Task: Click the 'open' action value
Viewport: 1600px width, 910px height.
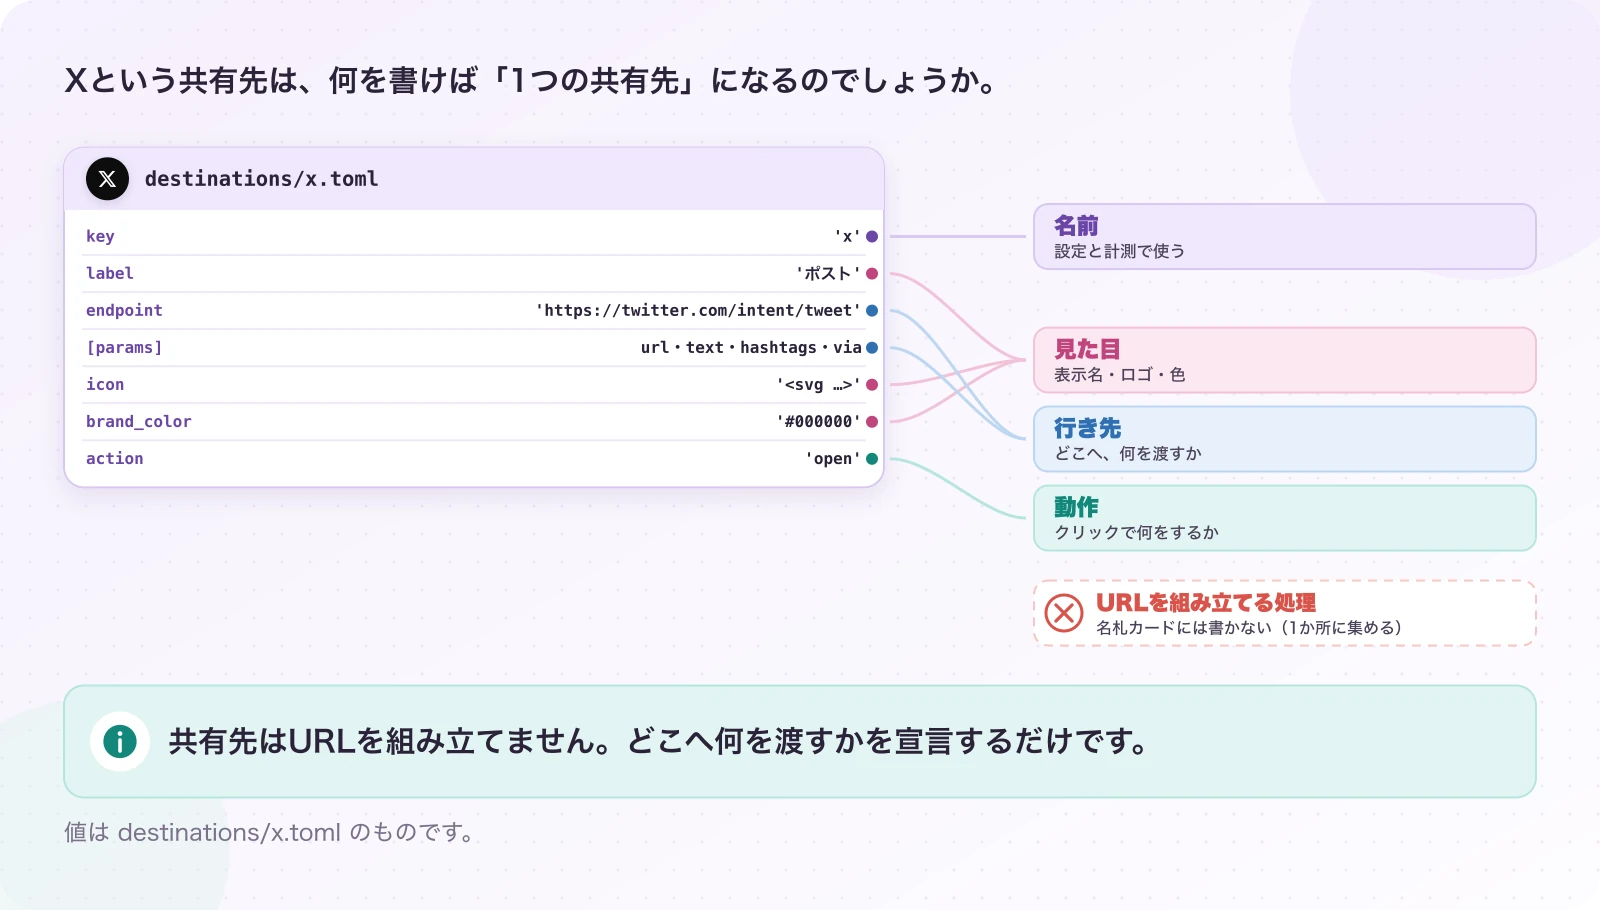Action: pos(833,459)
